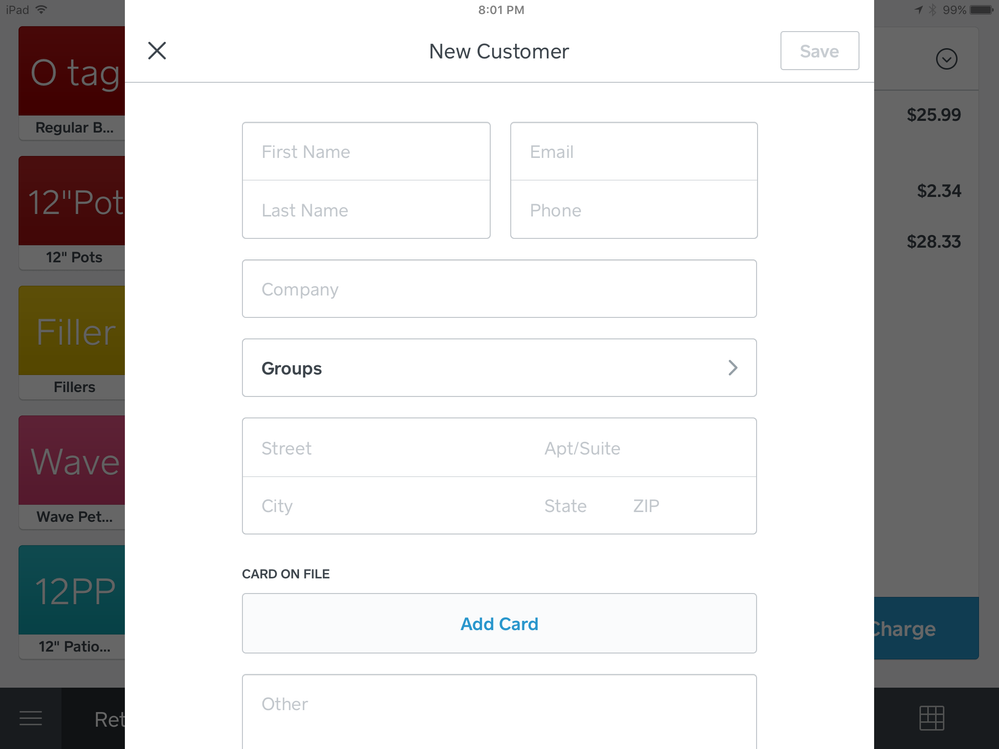
Task: Tap Add Card button
Action: coord(499,624)
